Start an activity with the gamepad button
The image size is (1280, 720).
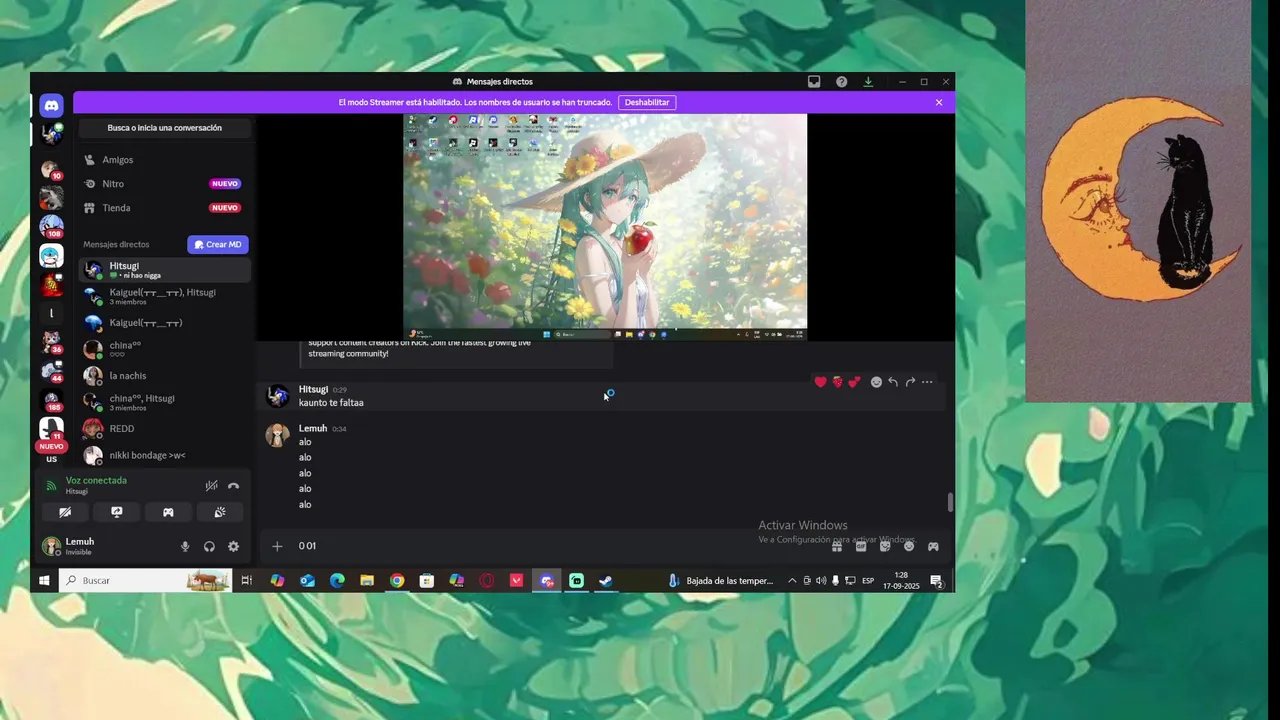pyautogui.click(x=168, y=512)
